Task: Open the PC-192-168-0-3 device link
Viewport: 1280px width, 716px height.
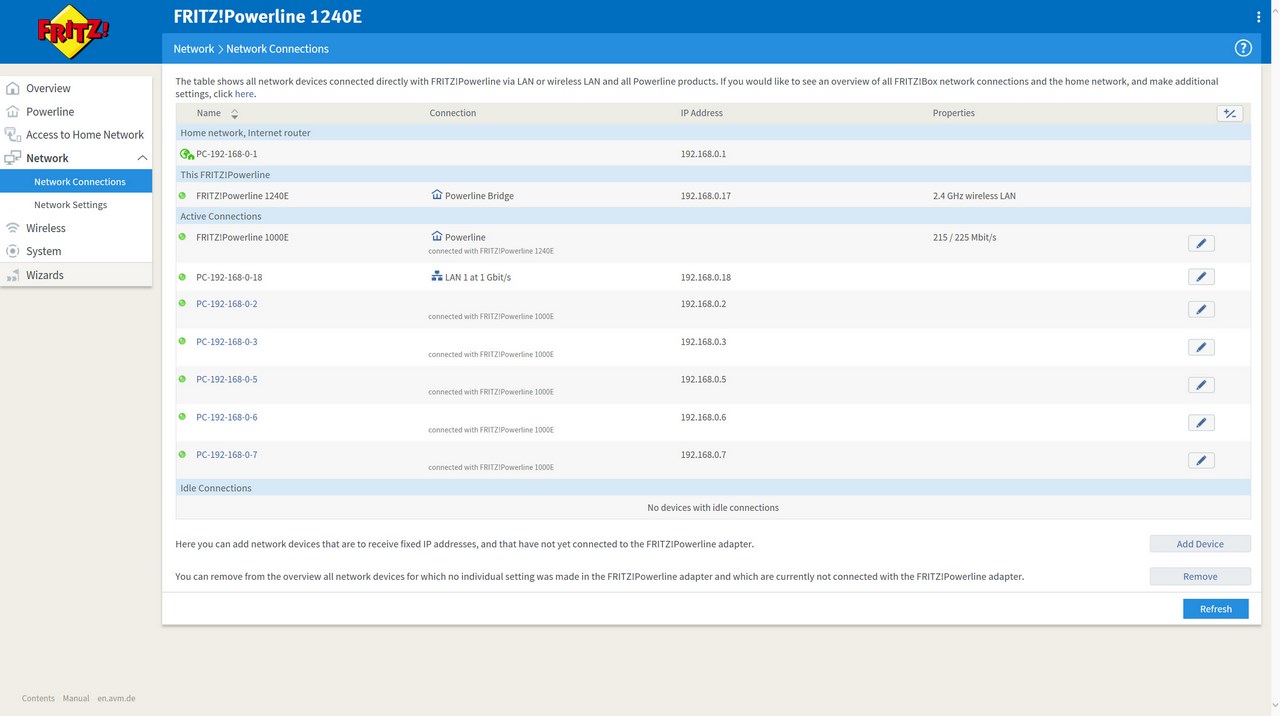Action: (x=227, y=341)
